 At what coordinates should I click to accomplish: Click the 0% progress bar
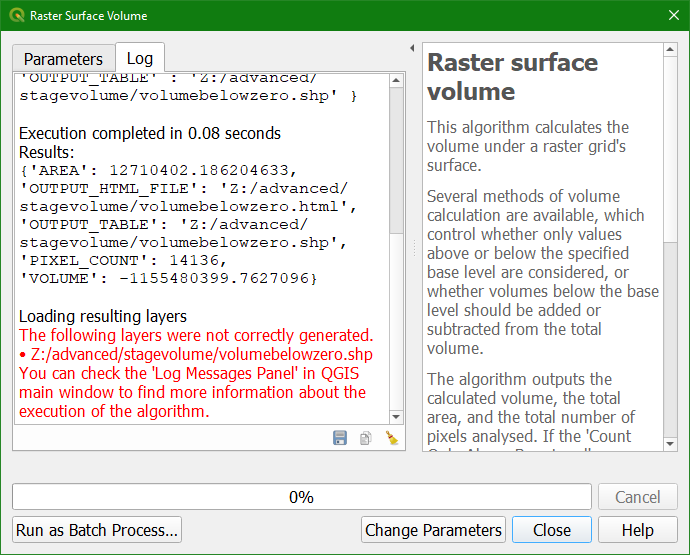[x=301, y=497]
